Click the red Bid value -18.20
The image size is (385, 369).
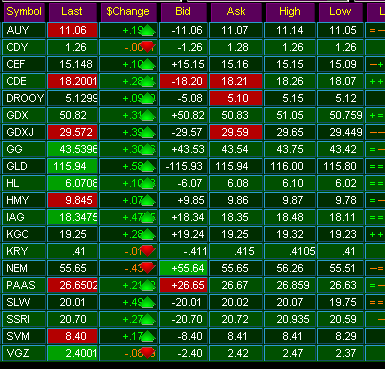point(184,81)
